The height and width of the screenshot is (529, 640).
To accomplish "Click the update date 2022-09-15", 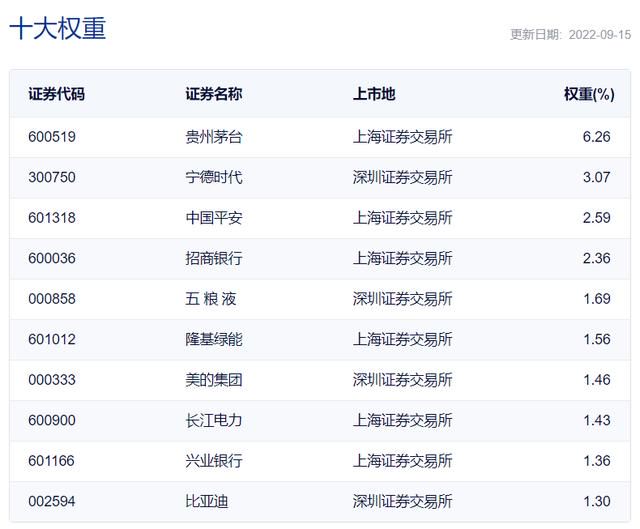I will click(600, 34).
